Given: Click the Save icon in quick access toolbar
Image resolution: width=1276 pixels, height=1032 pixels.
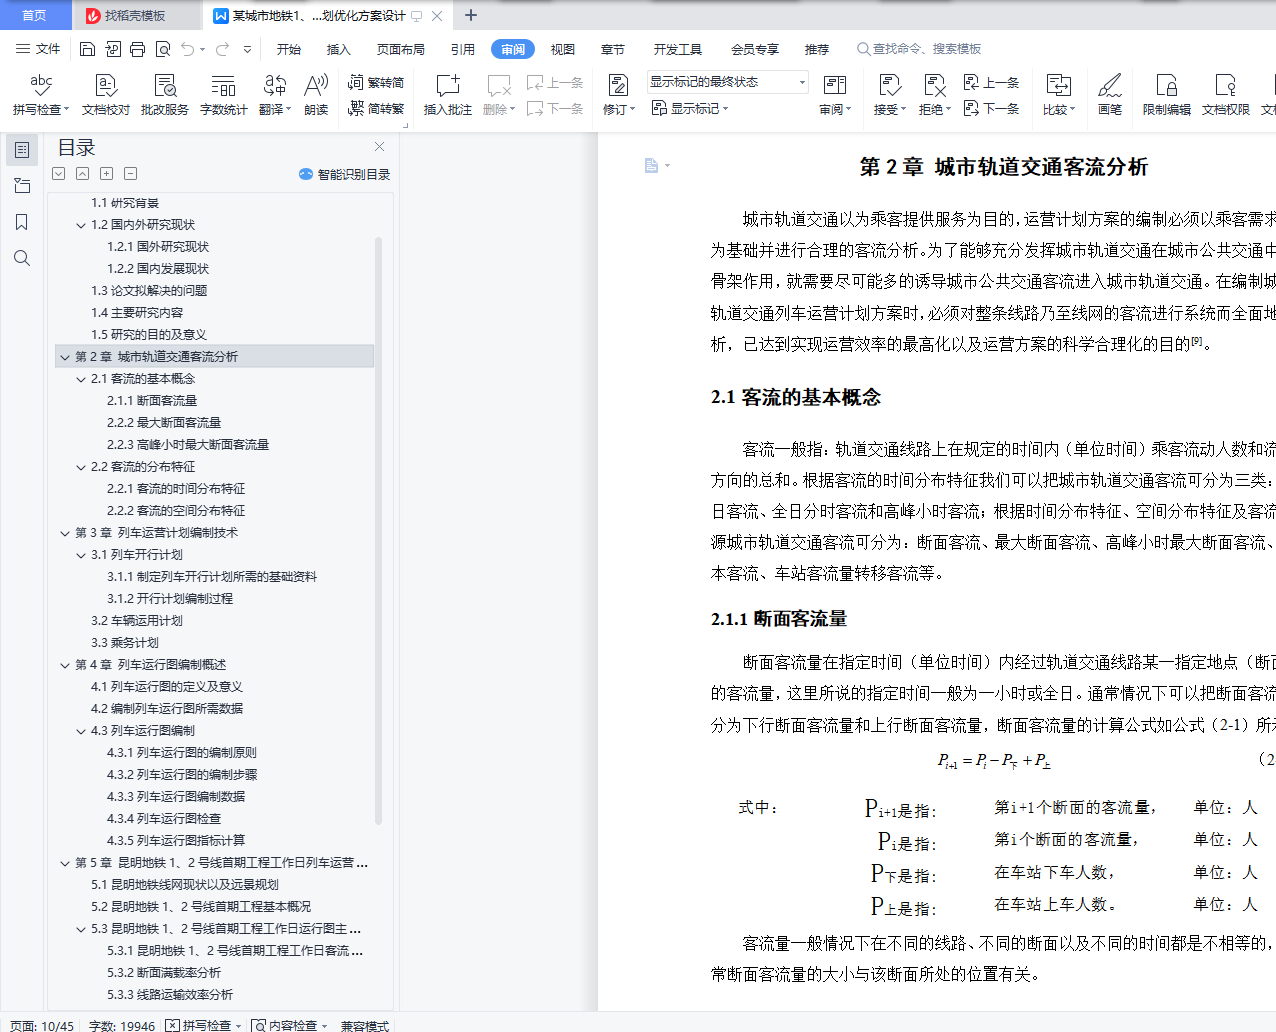Looking at the screenshot, I should point(87,49).
